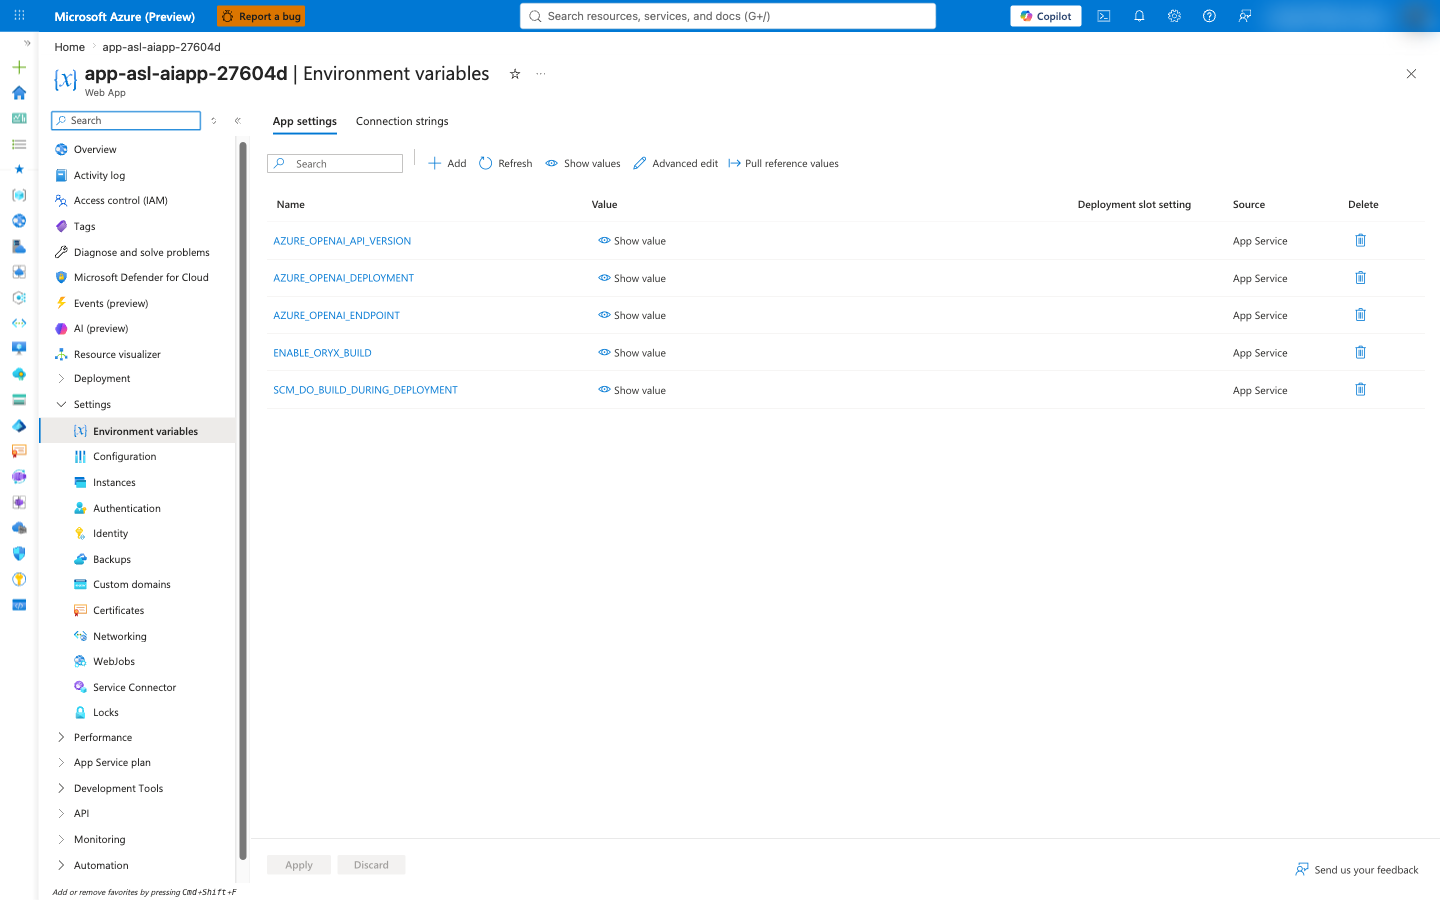The height and width of the screenshot is (900, 1440).
Task: Open the notifications bell
Action: [1139, 16]
